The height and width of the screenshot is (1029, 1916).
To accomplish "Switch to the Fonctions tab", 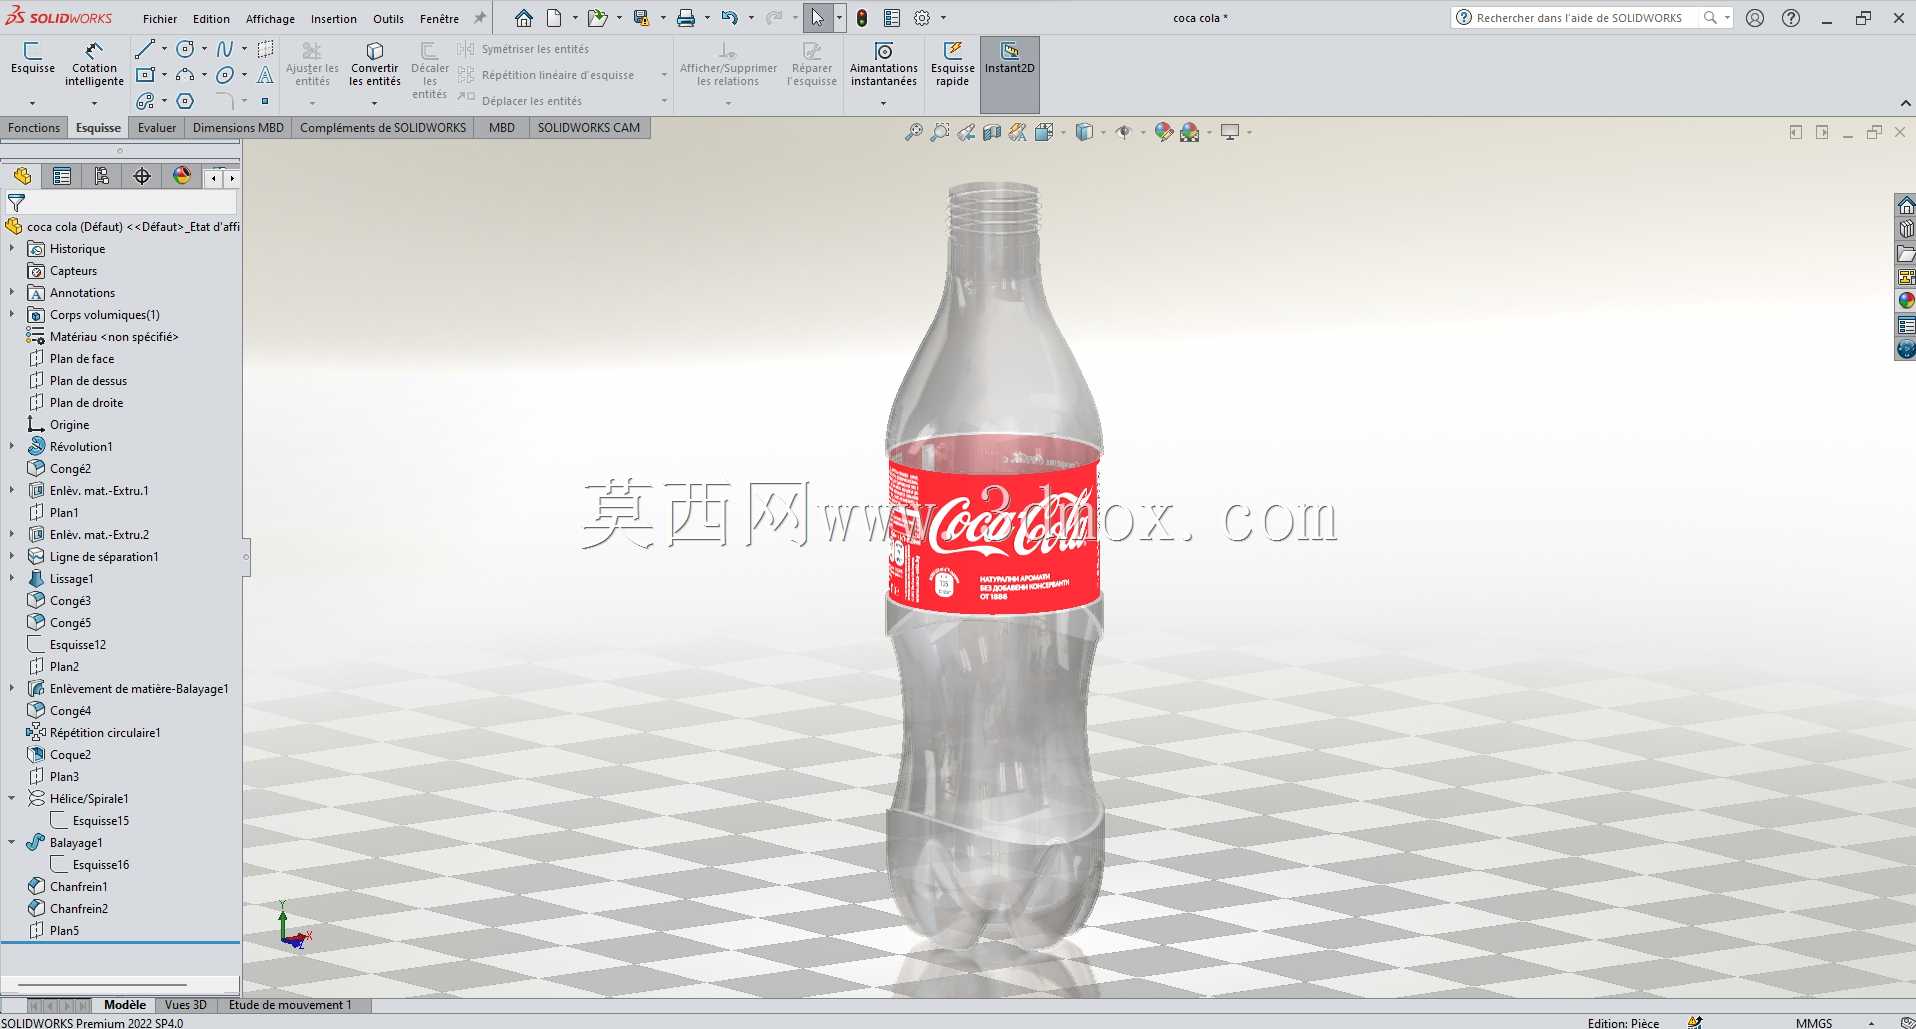I will pos(34,128).
